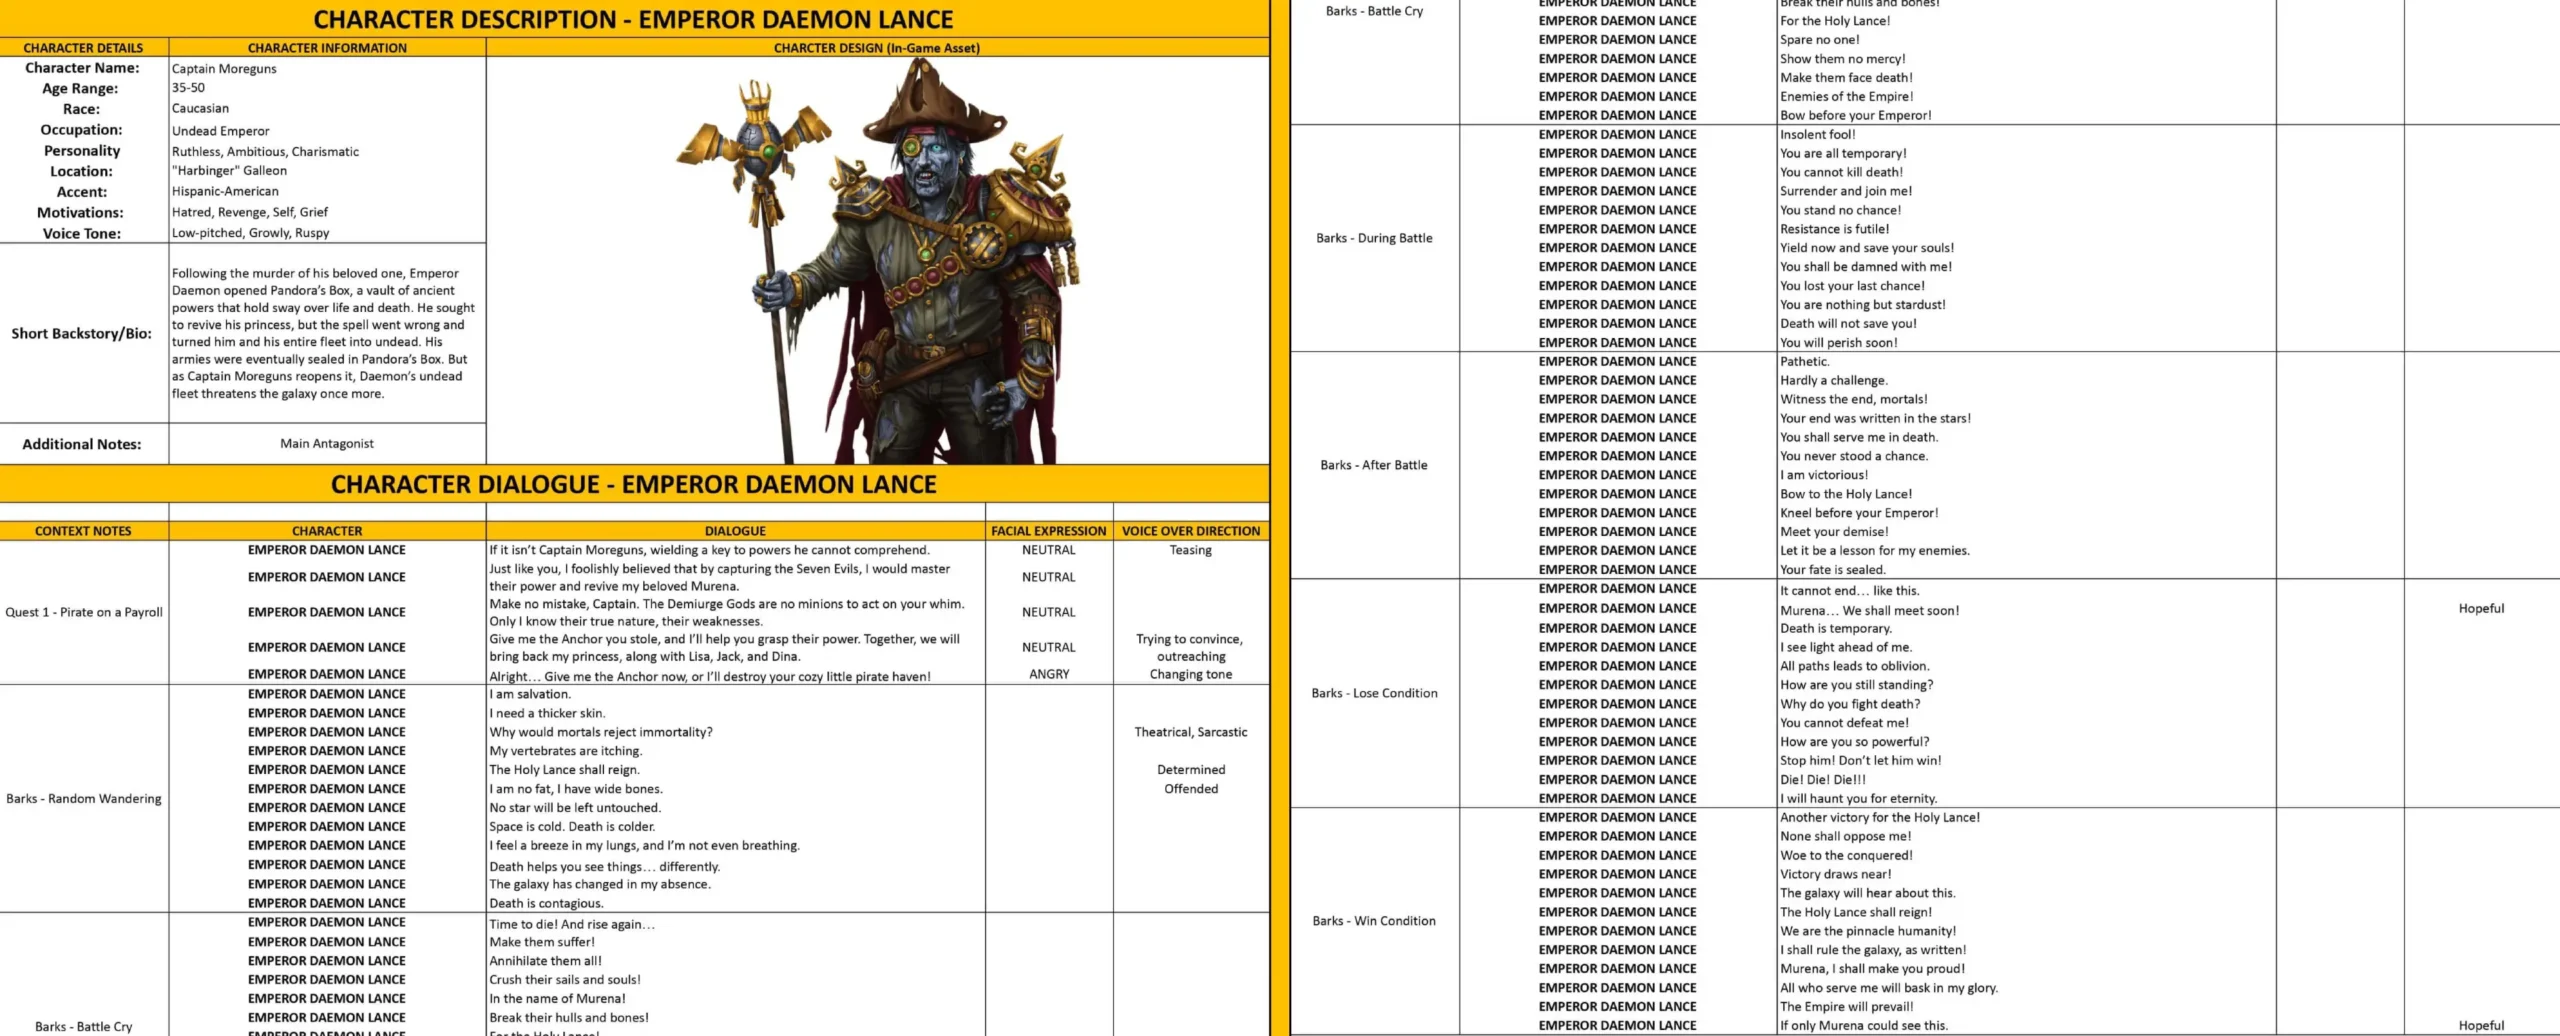Click the Emperor Daemon Lance character artwork
Screen dimensions: 2560x1036
coord(877,260)
